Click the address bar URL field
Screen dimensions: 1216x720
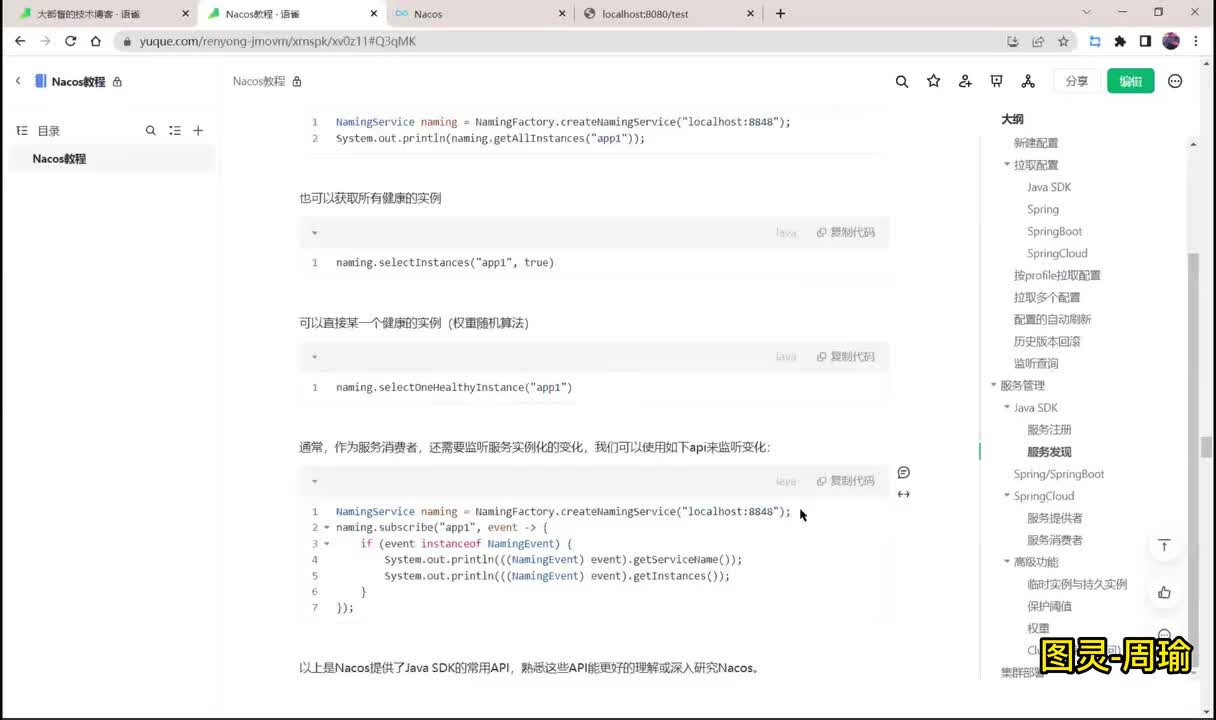pyautogui.click(x=560, y=41)
